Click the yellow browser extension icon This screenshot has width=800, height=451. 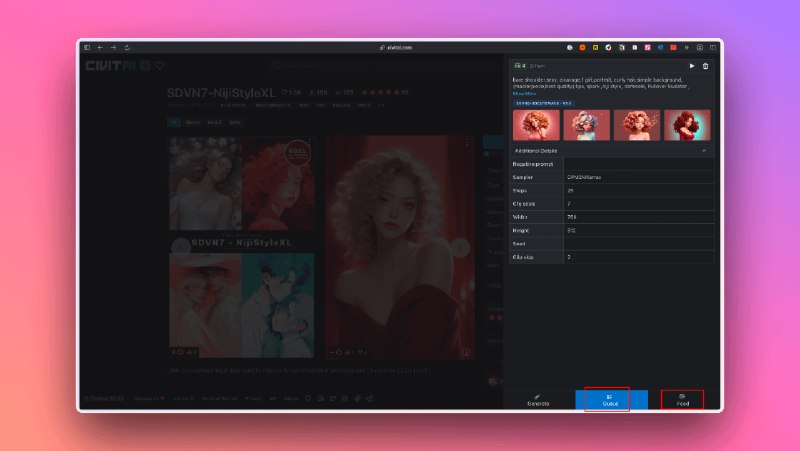(x=595, y=47)
